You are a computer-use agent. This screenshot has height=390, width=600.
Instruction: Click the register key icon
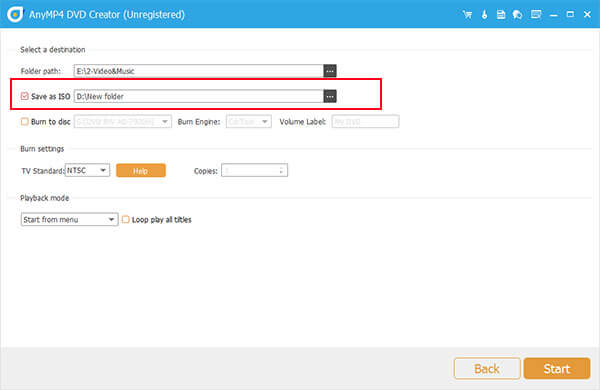coord(484,15)
